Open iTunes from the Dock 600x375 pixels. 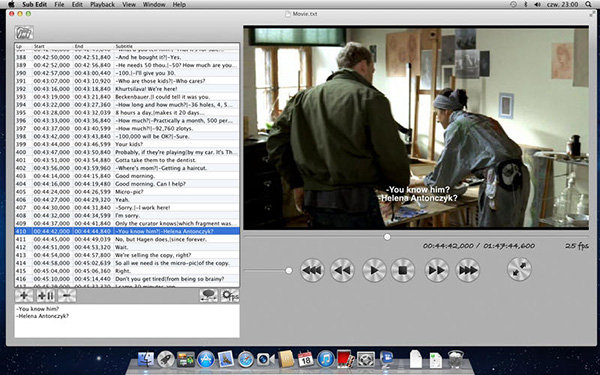coord(326,359)
